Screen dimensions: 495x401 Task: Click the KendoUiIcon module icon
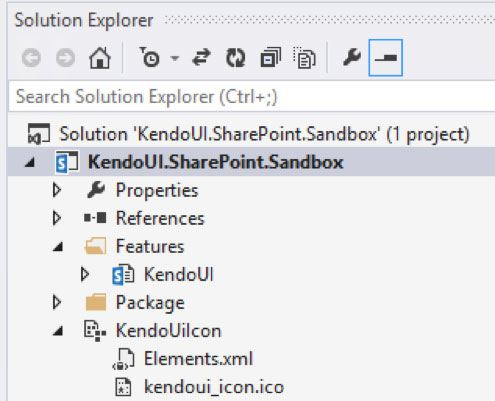pyautogui.click(x=95, y=331)
